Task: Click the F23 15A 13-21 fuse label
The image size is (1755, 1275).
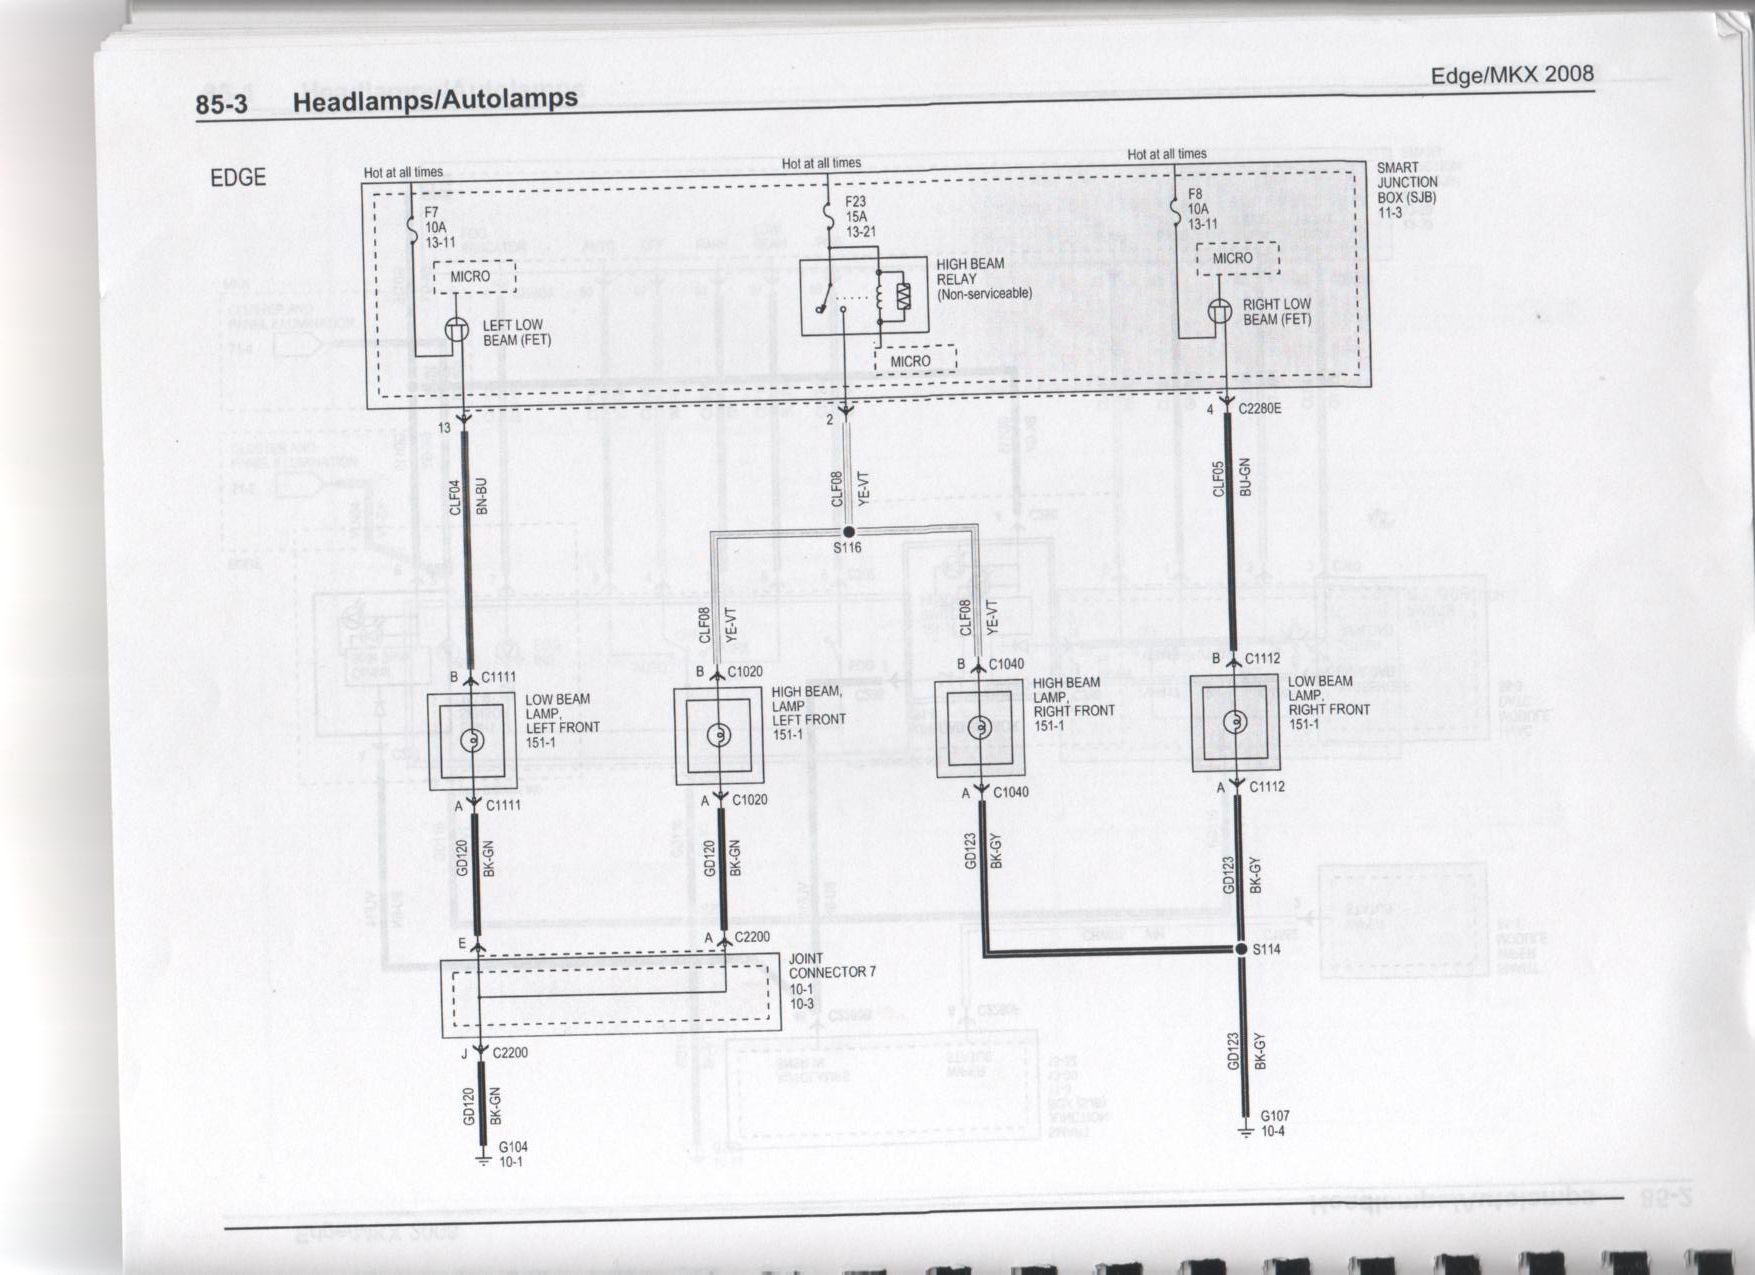Action: coord(861,217)
